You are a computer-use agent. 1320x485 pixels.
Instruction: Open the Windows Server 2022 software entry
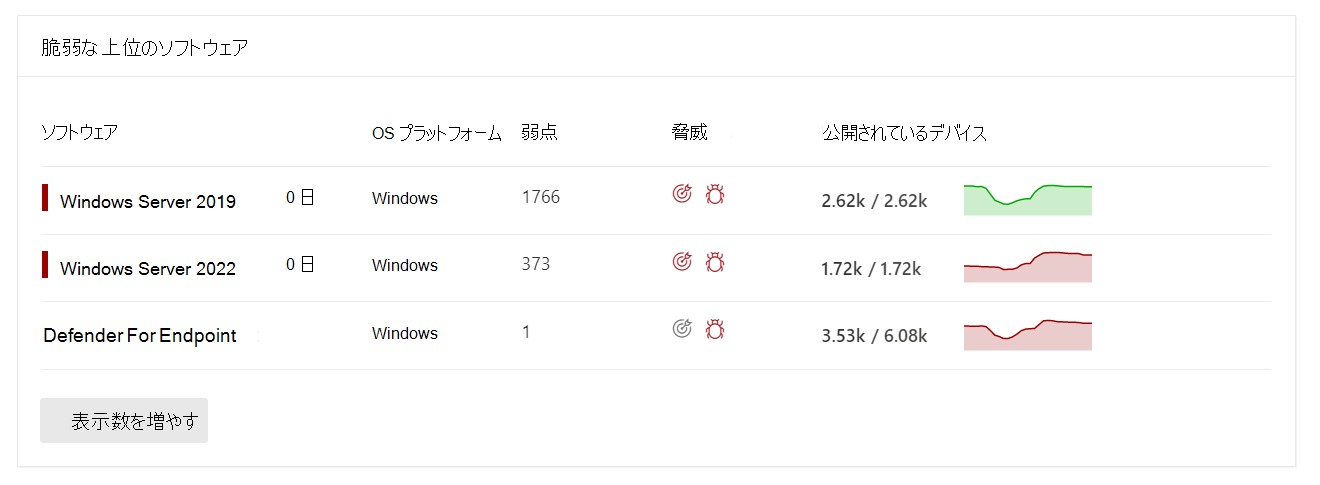pyautogui.click(x=148, y=269)
